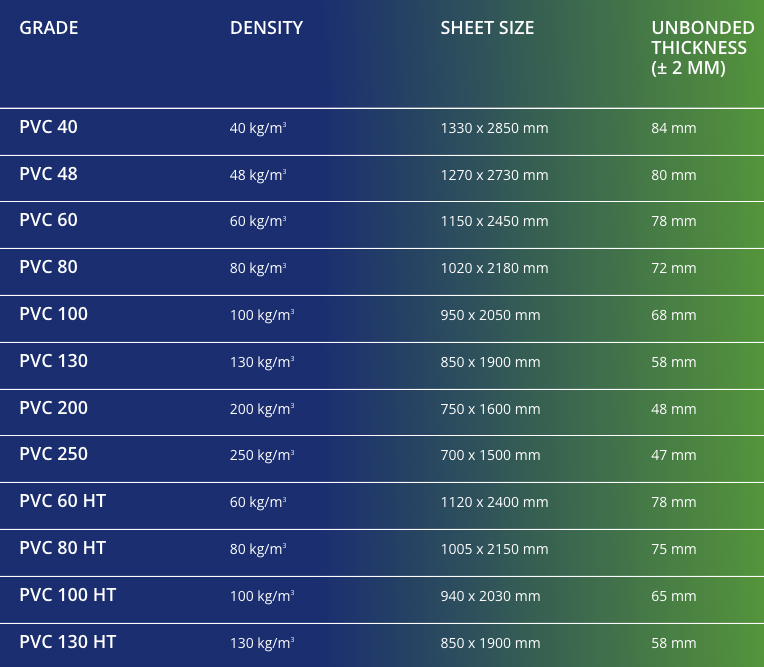Click the SHEET SIZE column header

click(x=487, y=28)
